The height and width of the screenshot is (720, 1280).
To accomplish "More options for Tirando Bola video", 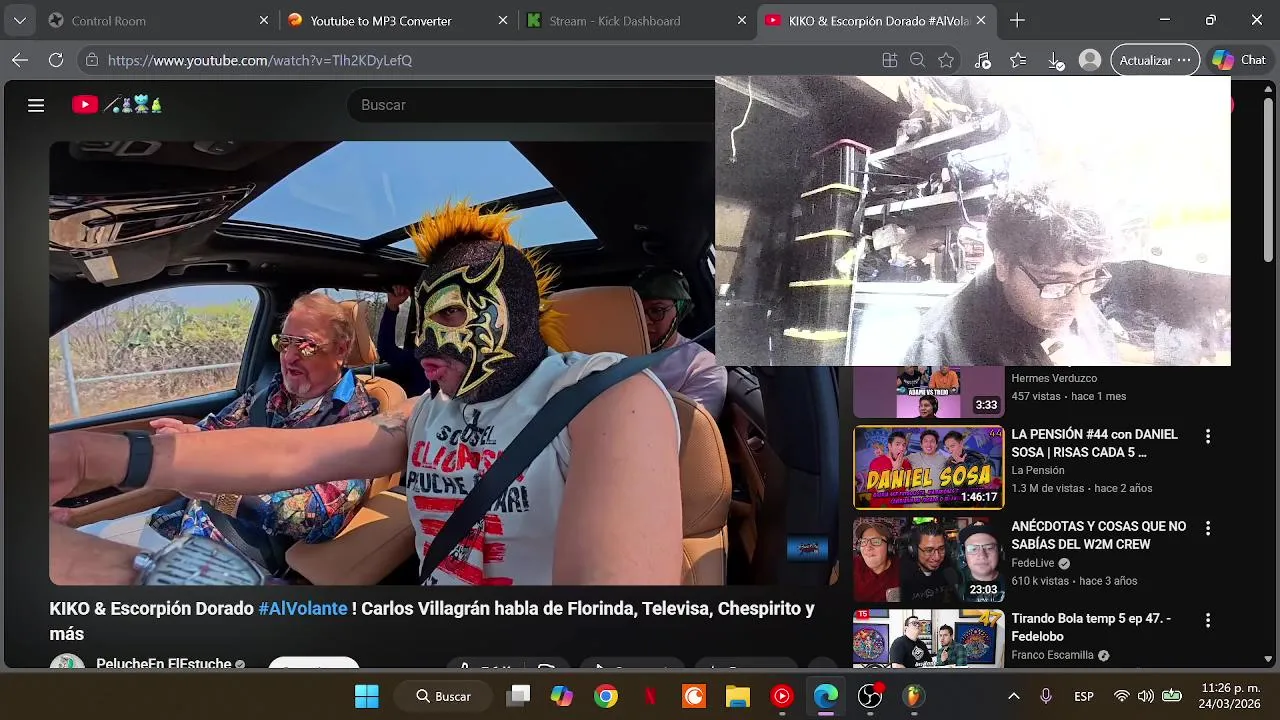I will [x=1208, y=620].
